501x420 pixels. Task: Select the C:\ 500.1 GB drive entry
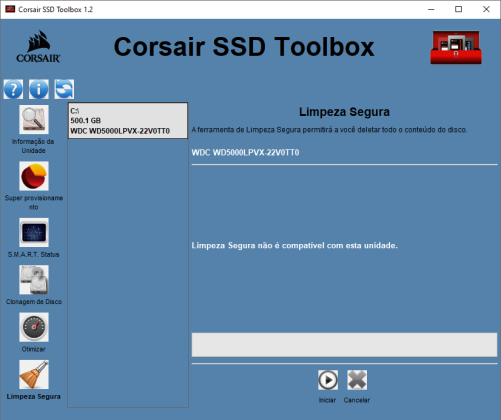pos(128,121)
